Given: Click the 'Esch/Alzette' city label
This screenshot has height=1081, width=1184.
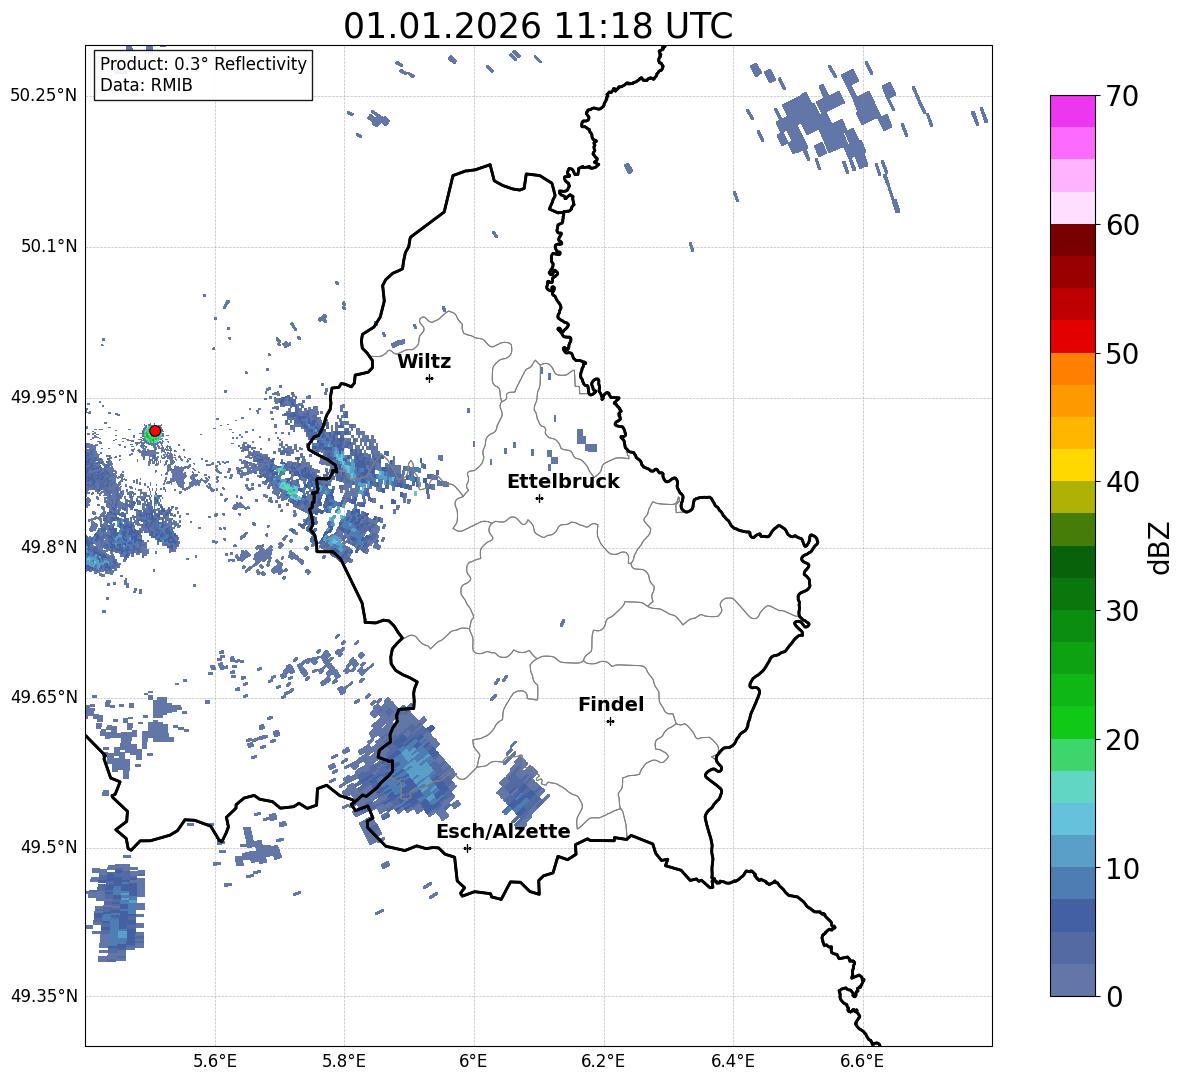Looking at the screenshot, I should tap(503, 831).
